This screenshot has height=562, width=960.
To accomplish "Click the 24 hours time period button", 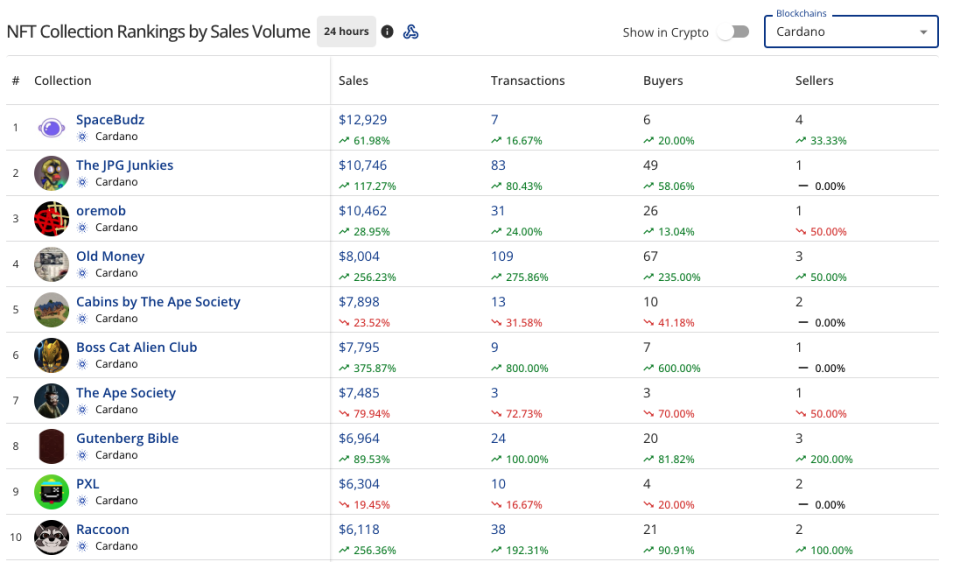I will point(346,32).
